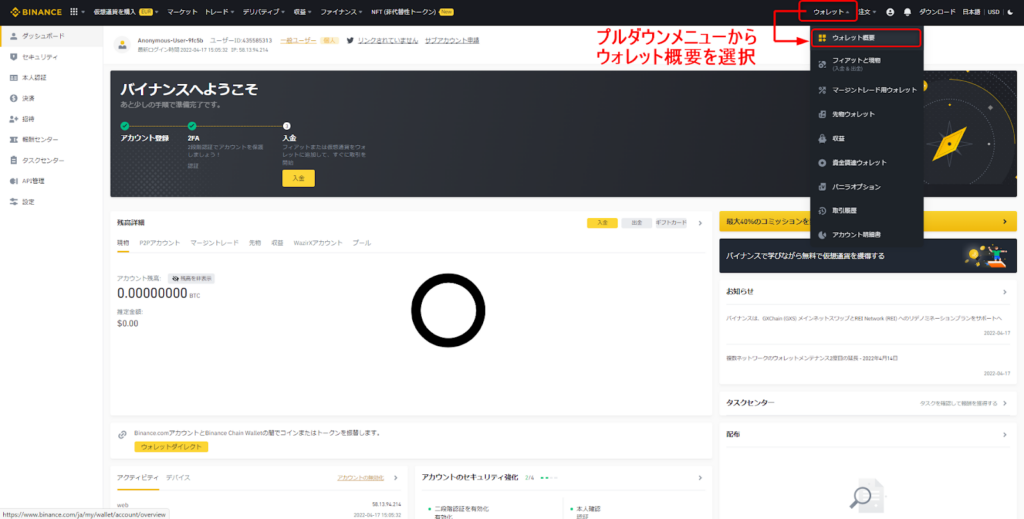Collapse the ウォレット dropdown in header
Image resolution: width=1024 pixels, height=519 pixels.
[x=831, y=12]
